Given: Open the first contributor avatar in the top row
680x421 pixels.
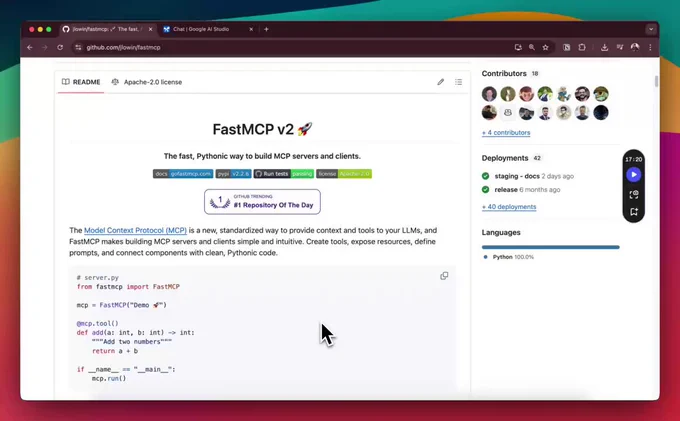Looking at the screenshot, I should coord(489,94).
